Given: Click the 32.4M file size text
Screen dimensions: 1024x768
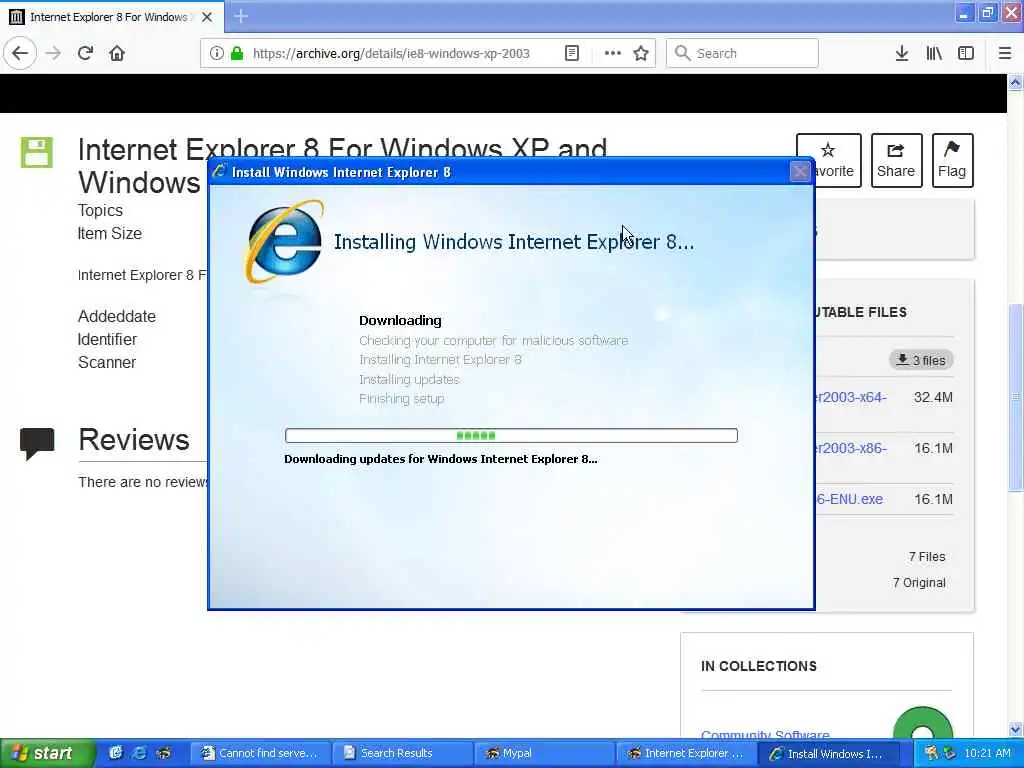Looking at the screenshot, I should click(x=933, y=397).
